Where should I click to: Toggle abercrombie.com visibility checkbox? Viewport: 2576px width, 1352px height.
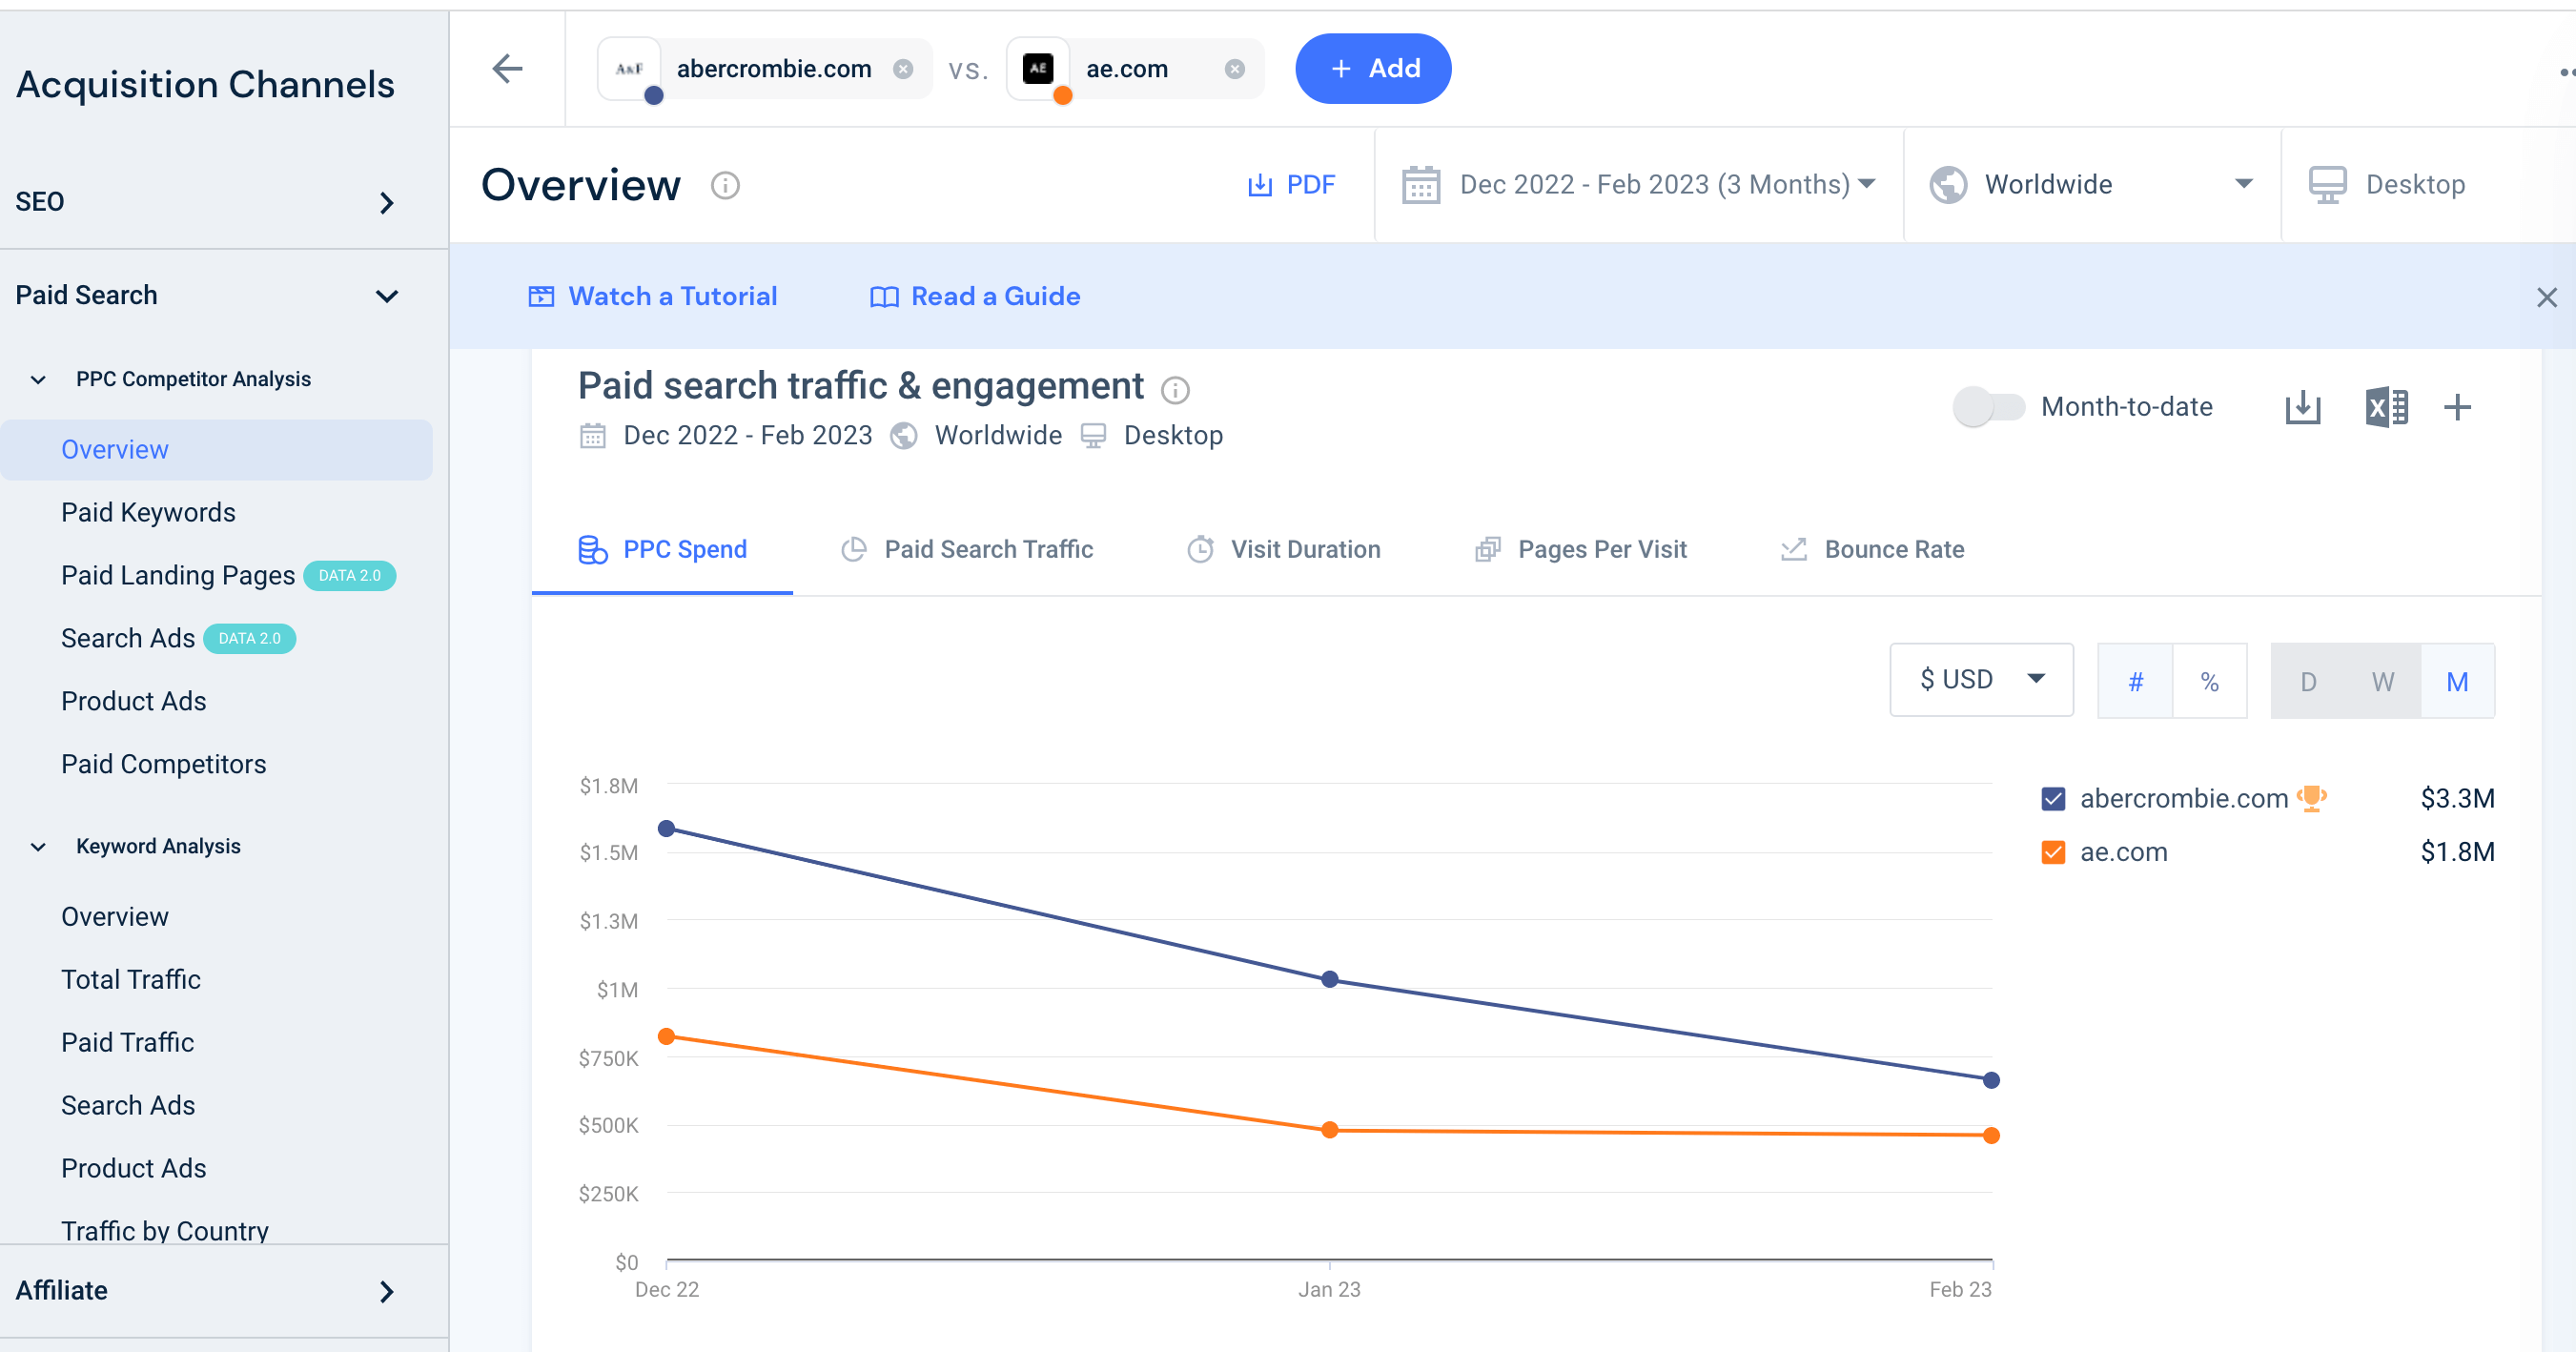click(x=2053, y=796)
